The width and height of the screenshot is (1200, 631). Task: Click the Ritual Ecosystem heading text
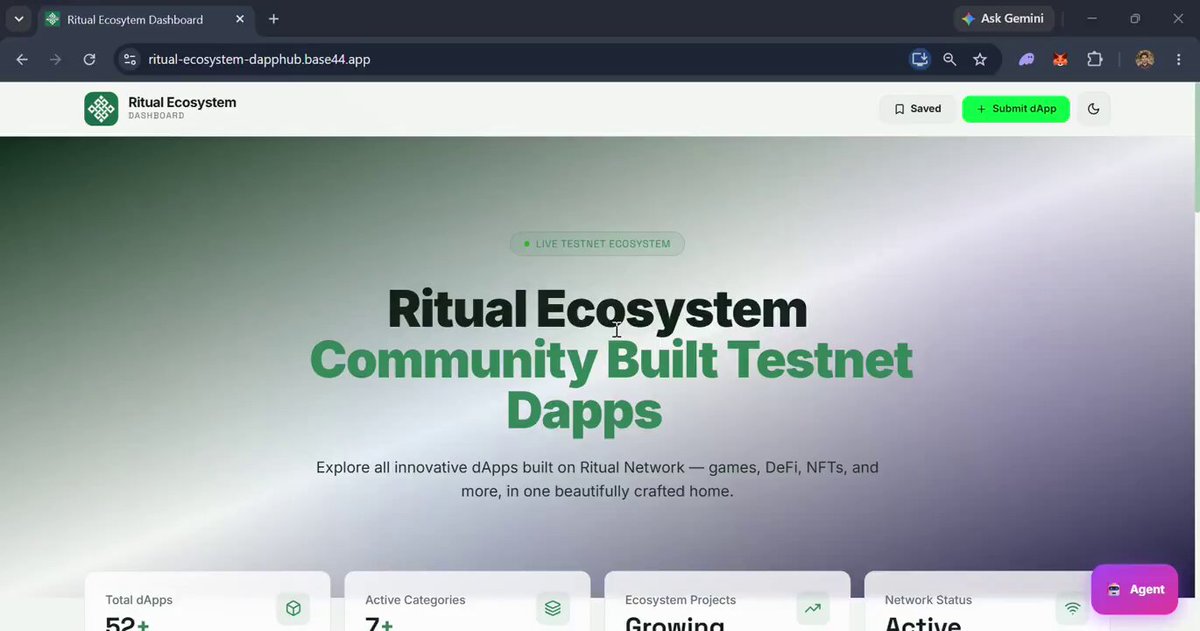(597, 309)
